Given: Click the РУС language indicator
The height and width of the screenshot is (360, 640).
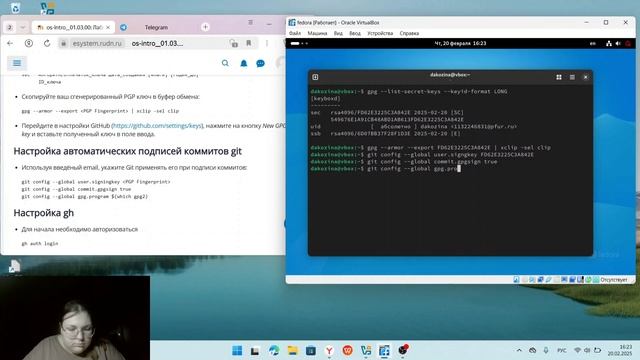Looking at the screenshot, I should coord(562,350).
